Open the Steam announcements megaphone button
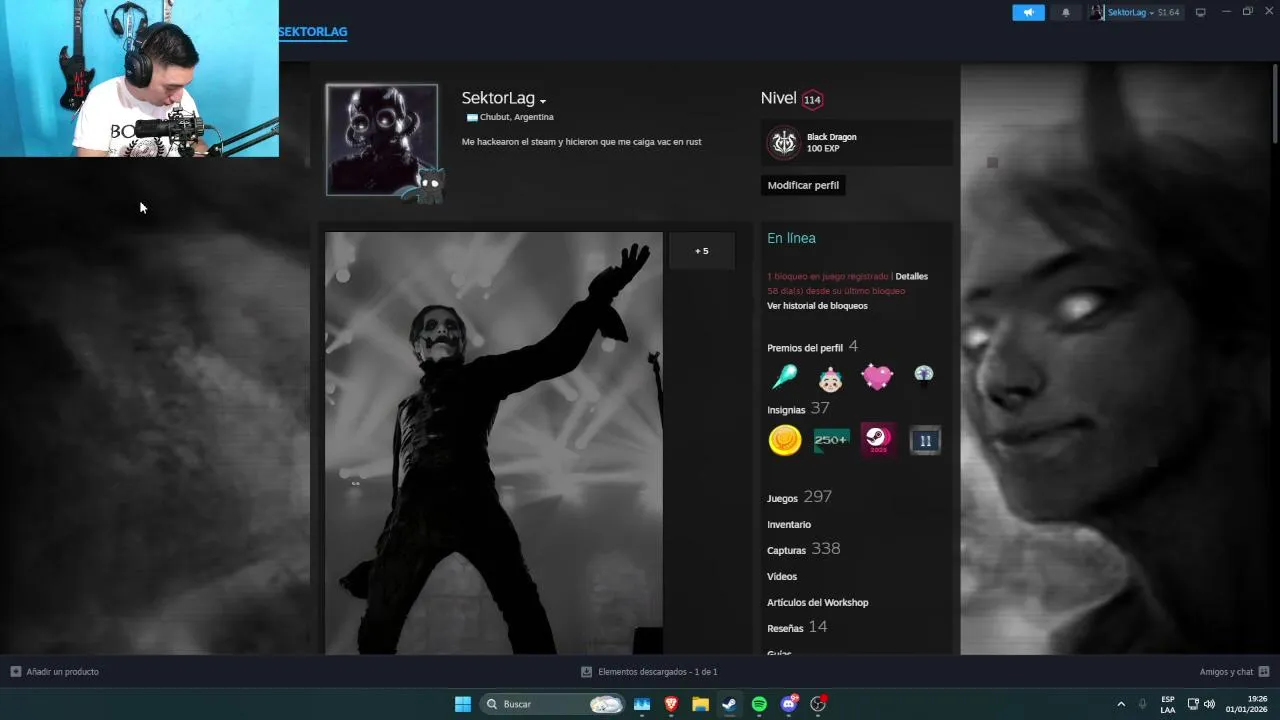 tap(1028, 12)
